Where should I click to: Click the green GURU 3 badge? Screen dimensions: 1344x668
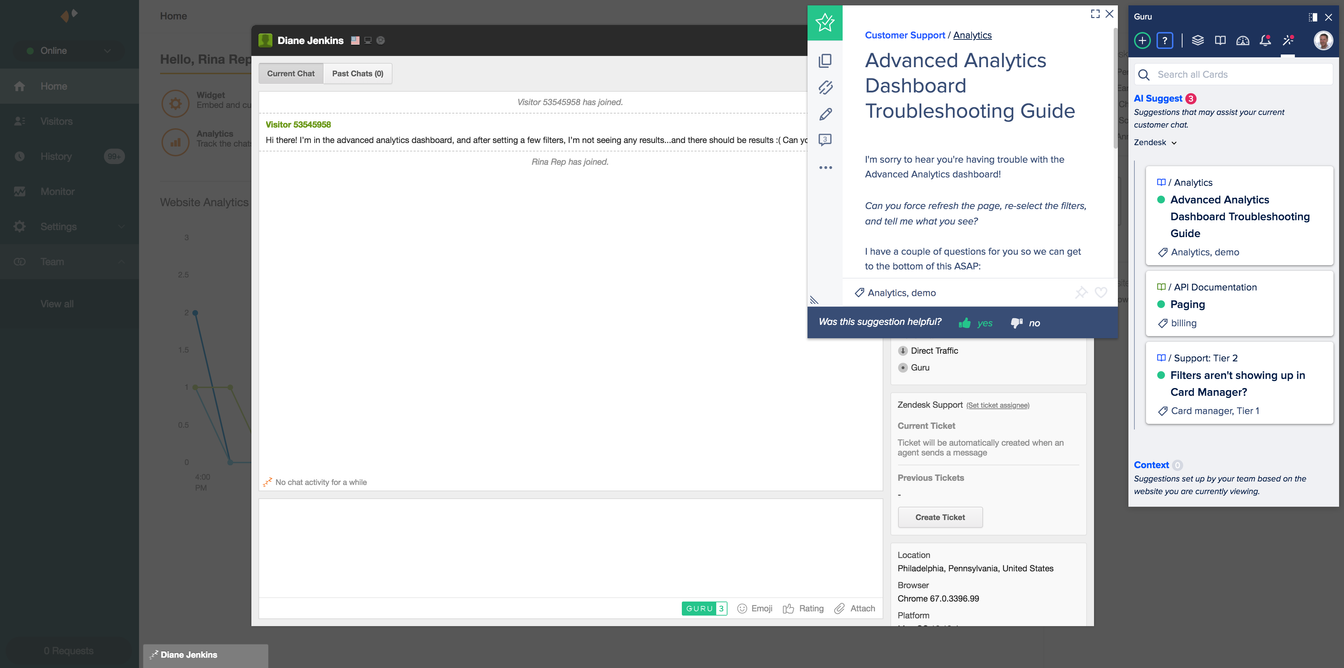705,608
